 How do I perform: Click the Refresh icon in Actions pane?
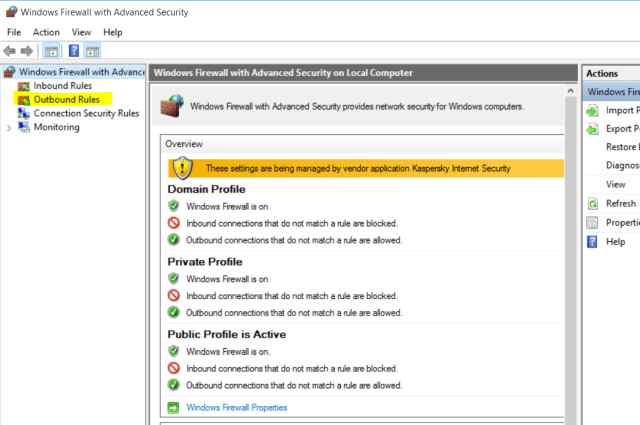click(x=592, y=204)
